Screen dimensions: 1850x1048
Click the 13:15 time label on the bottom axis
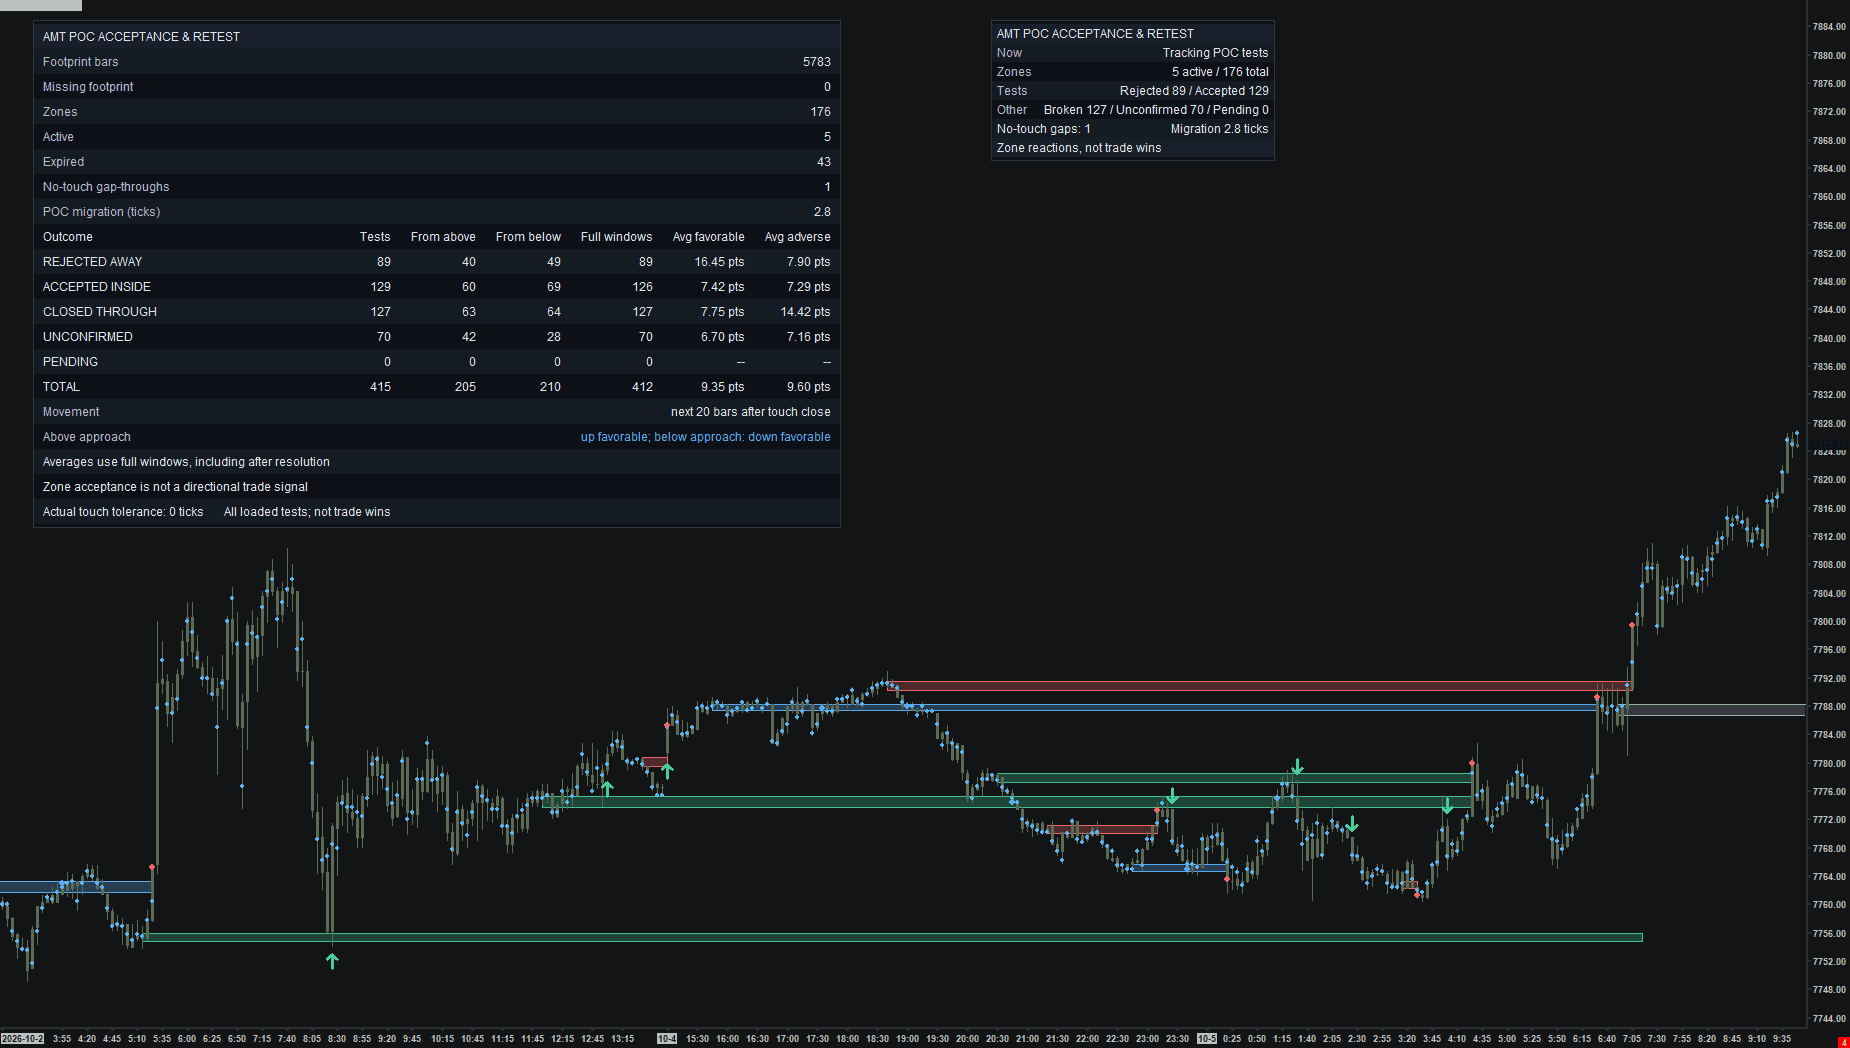click(x=622, y=1039)
